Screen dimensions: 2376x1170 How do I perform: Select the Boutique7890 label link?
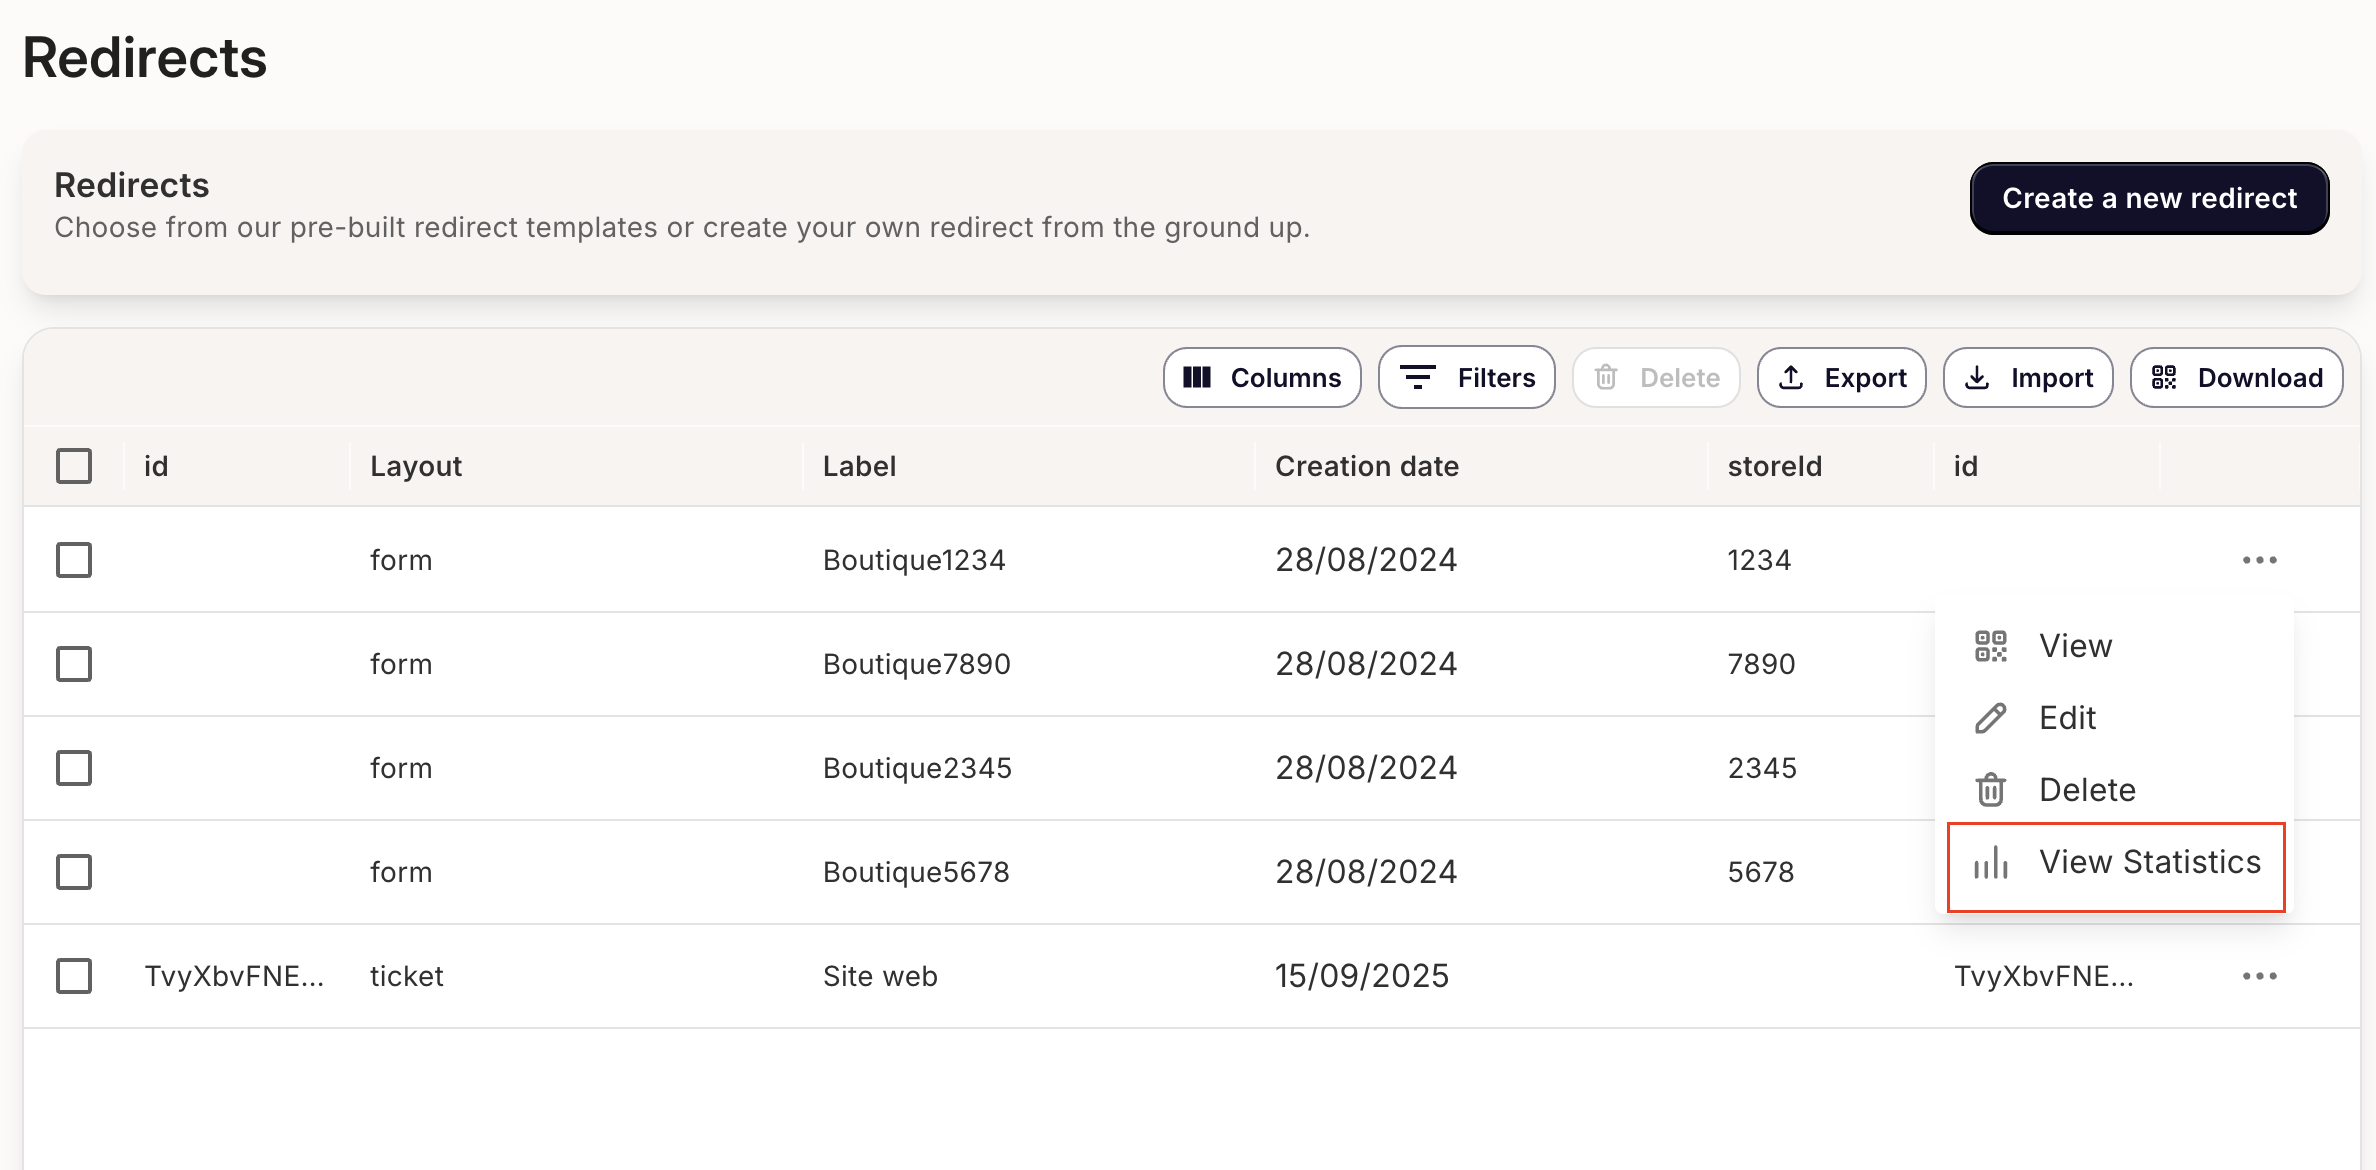(915, 663)
